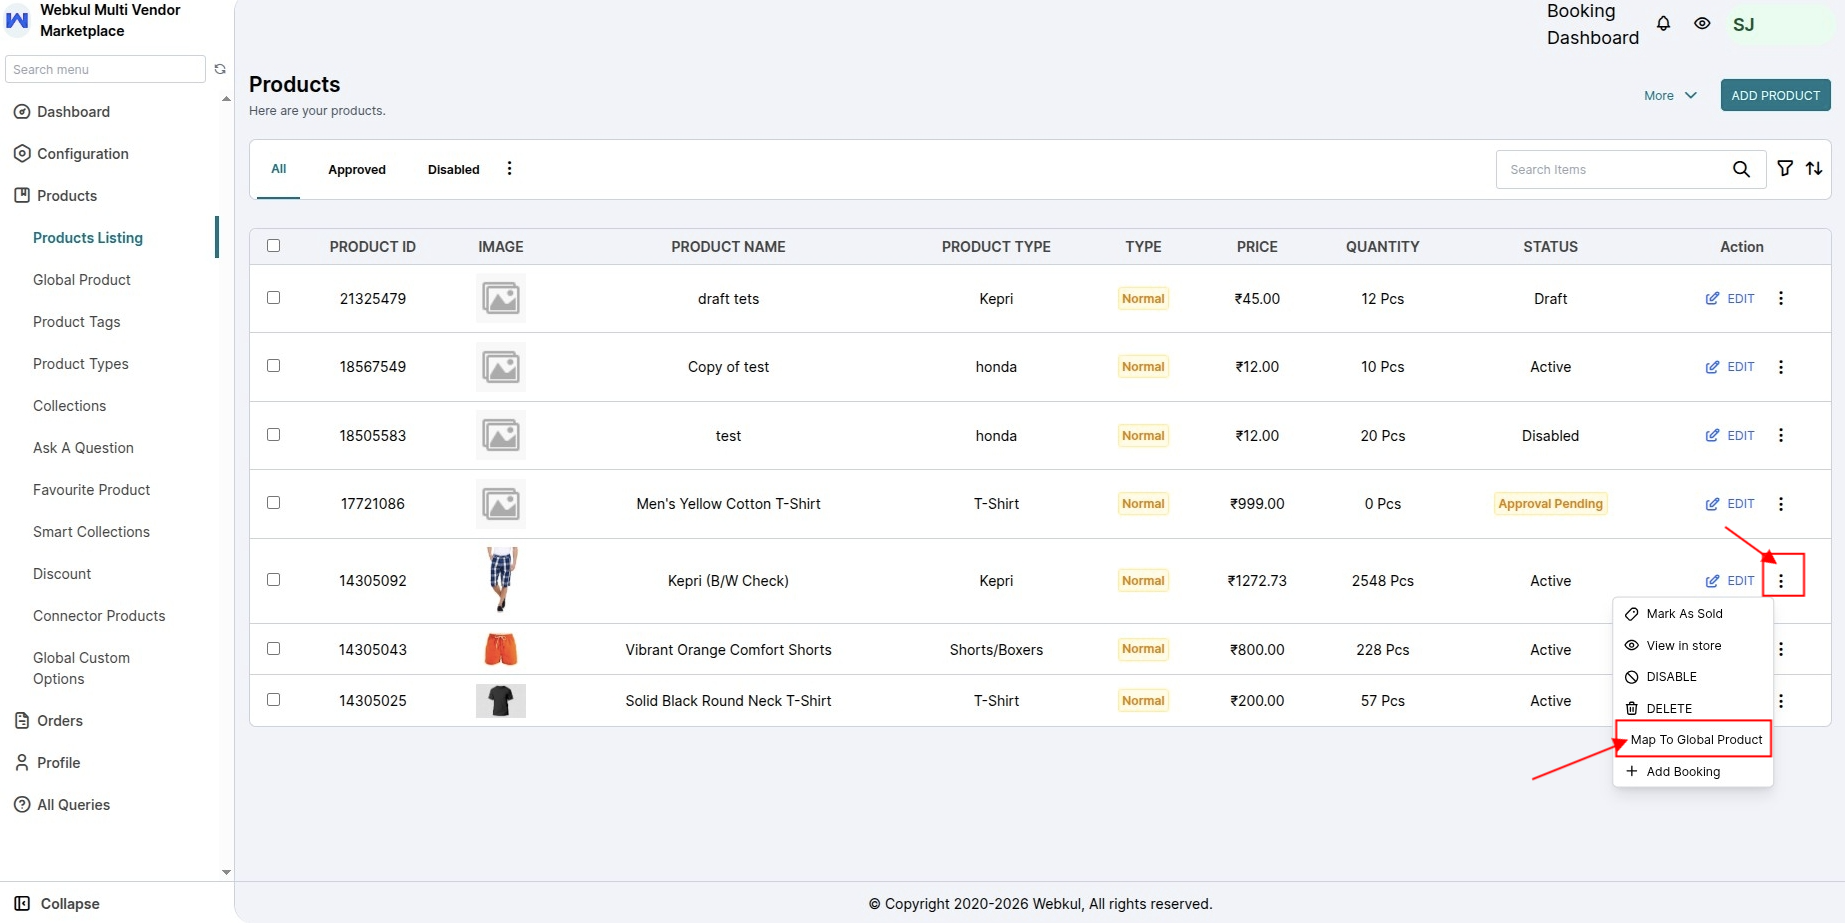Open actions menu for Copy of test row
Viewport: 1845px width, 923px height.
1781,367
